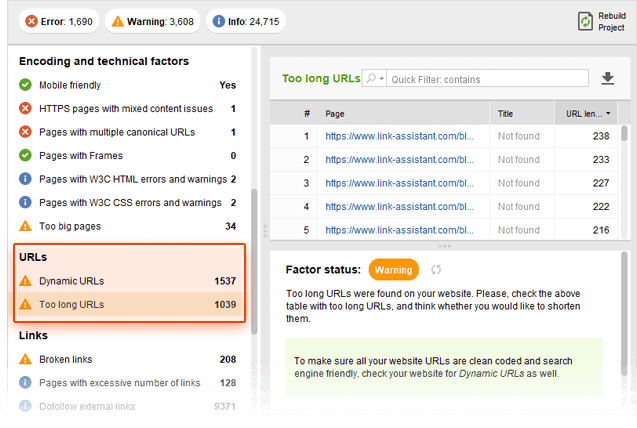The height and width of the screenshot is (428, 637).
Task: Toggle the Info: 24,715 filter pill
Action: (246, 20)
